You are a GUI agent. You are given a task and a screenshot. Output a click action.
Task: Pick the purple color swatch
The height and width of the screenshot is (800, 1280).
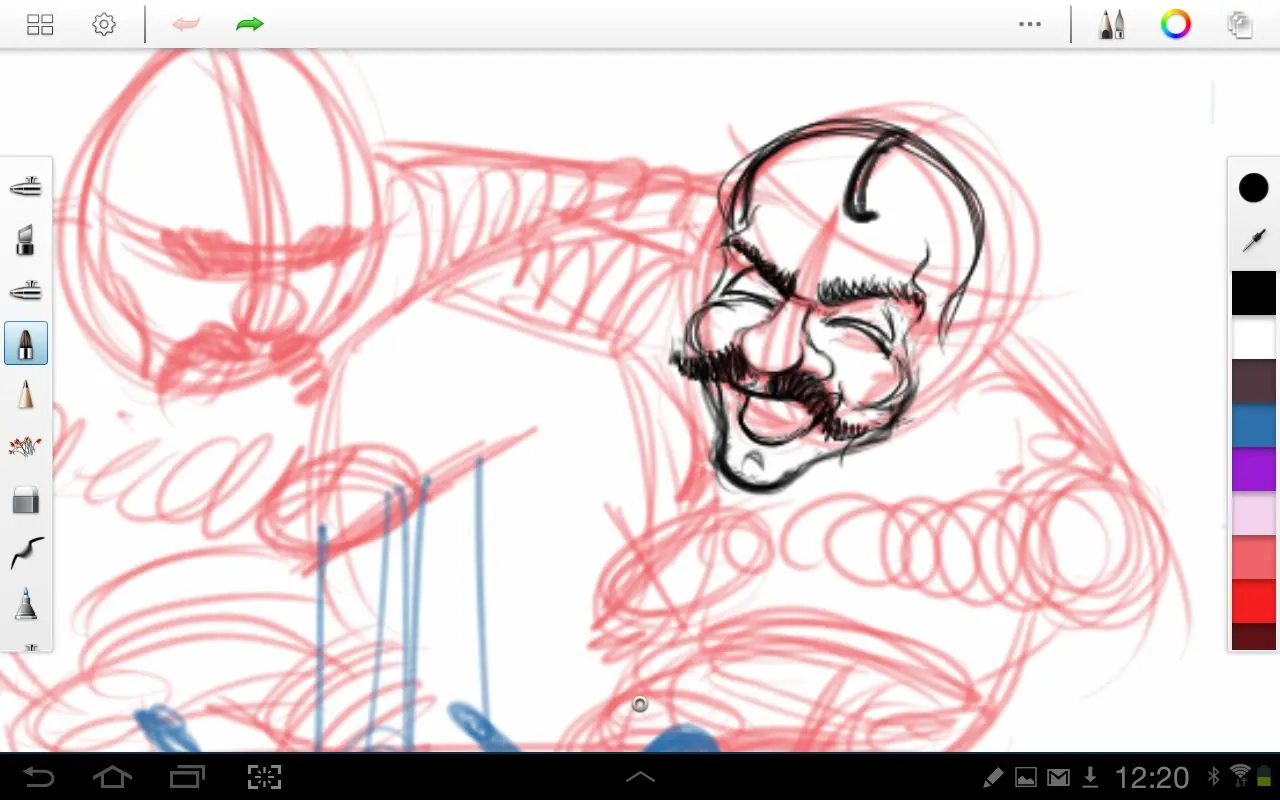click(1253, 470)
